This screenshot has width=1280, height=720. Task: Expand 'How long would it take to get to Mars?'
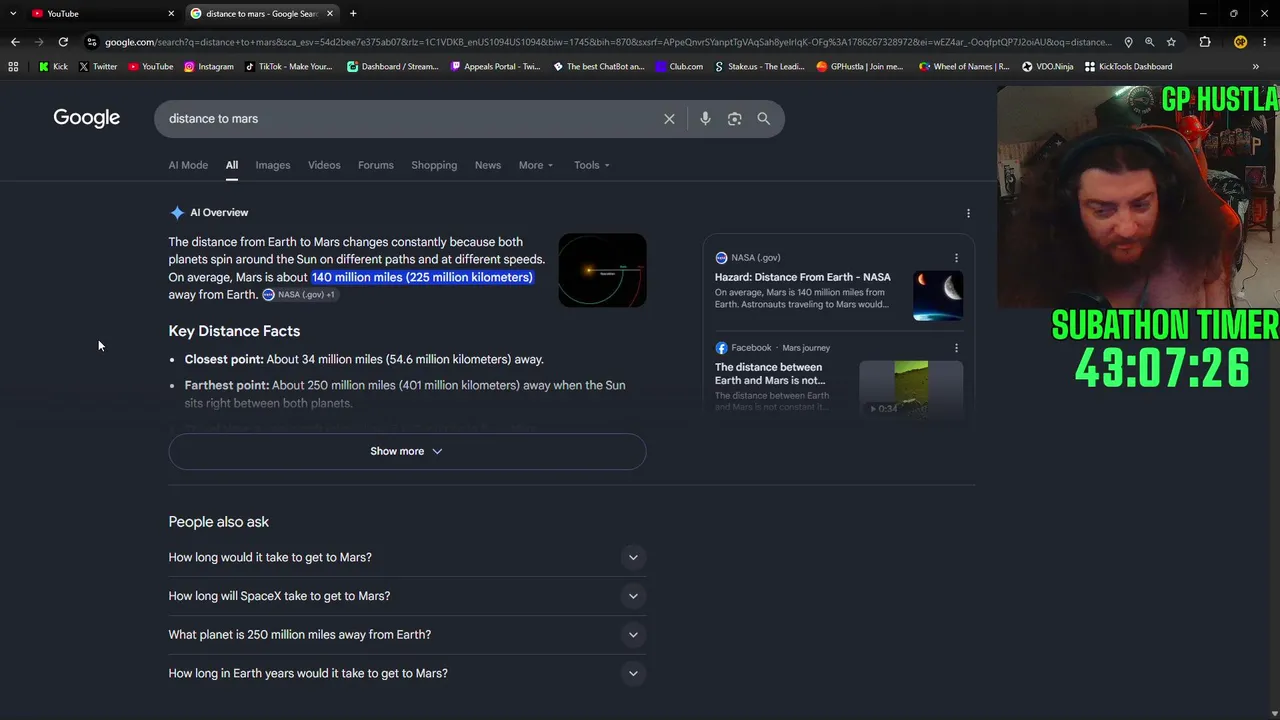coord(407,557)
